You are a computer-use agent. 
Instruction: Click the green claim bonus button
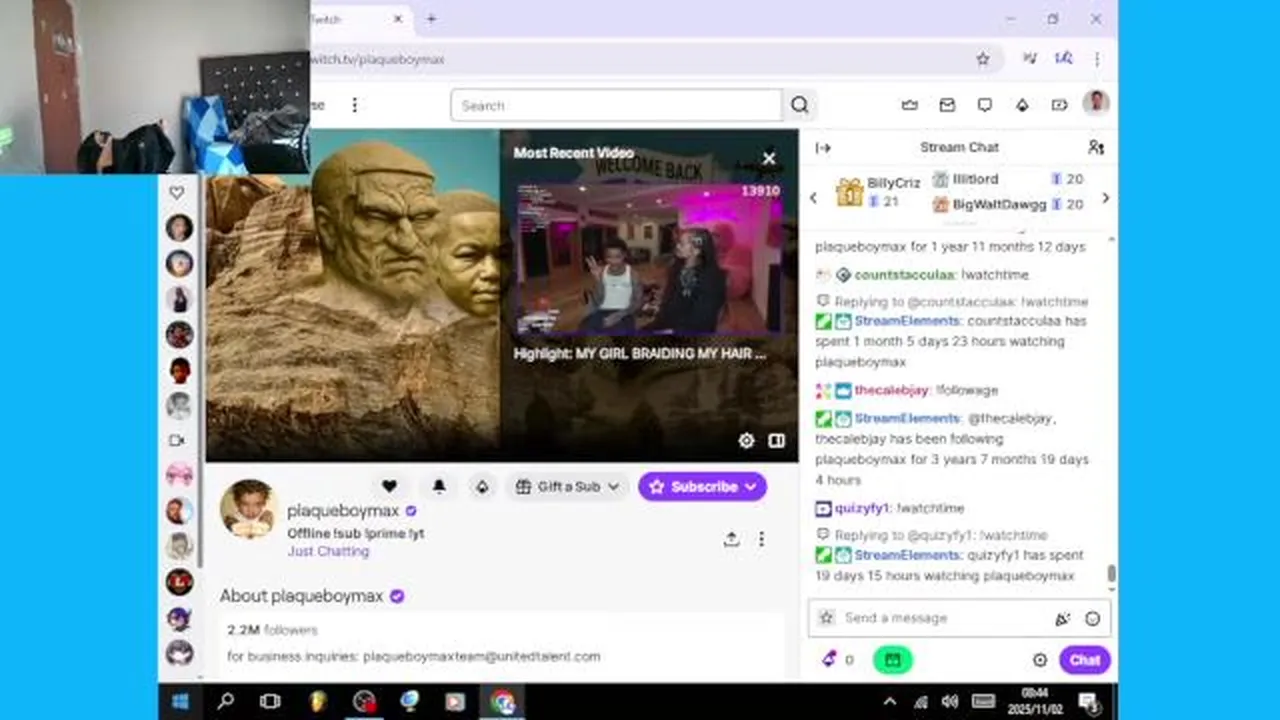(892, 660)
